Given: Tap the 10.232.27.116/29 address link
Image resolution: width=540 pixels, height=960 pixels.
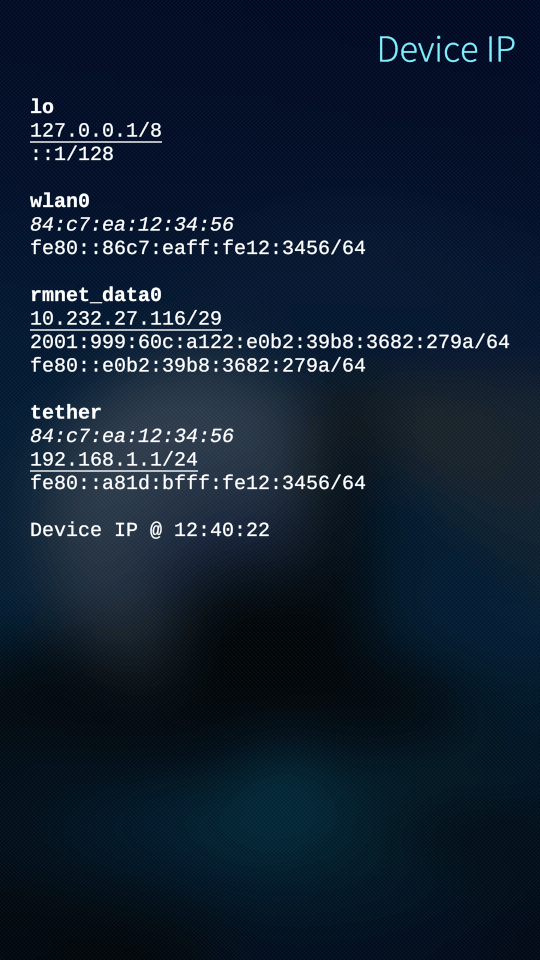Looking at the screenshot, I should pyautogui.click(x=126, y=318).
